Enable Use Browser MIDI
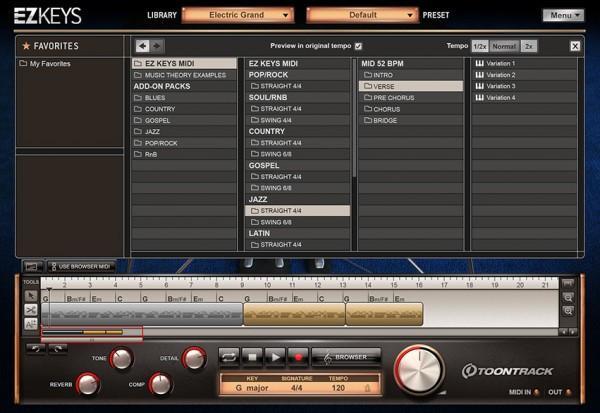The height and width of the screenshot is (413, 600). pyautogui.click(x=81, y=266)
